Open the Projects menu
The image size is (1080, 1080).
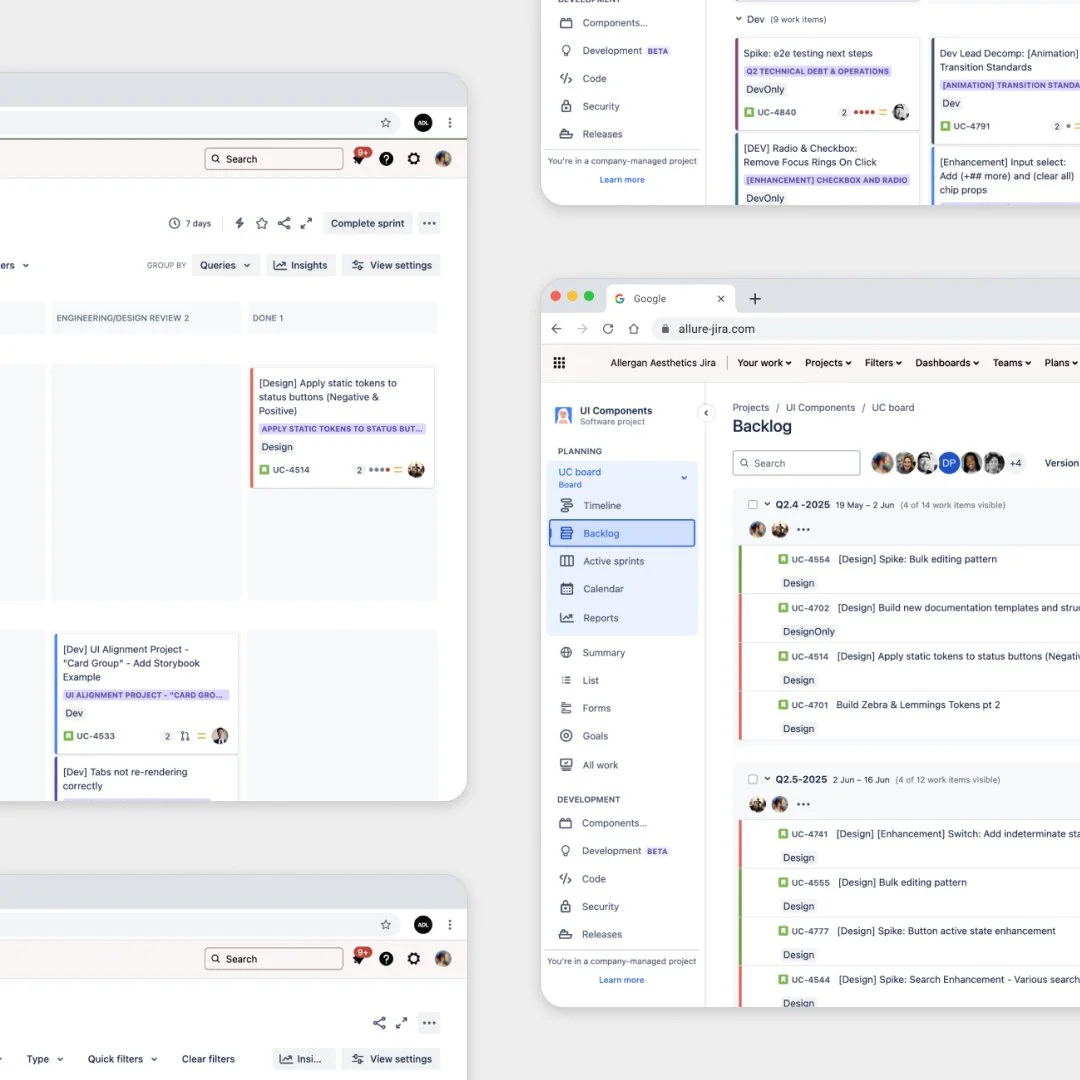pos(828,363)
